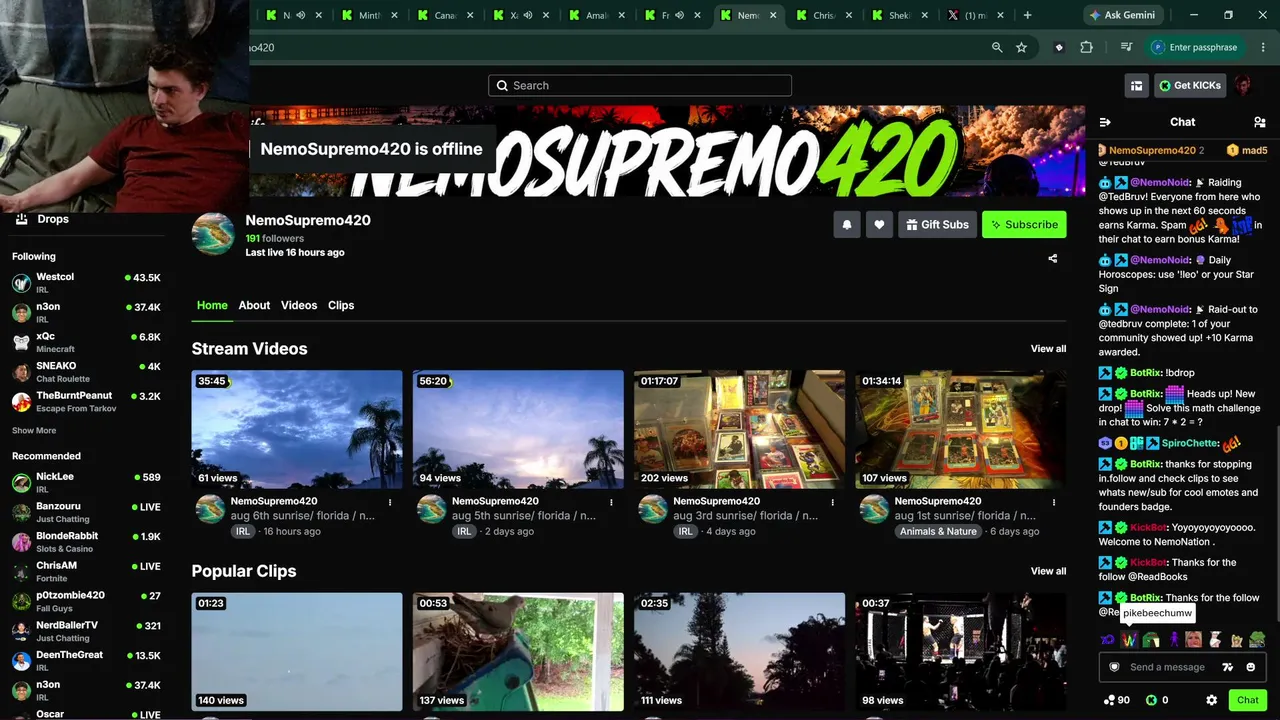The image size is (1280, 720).
Task: Follow the channel with the heart button
Action: tap(879, 225)
